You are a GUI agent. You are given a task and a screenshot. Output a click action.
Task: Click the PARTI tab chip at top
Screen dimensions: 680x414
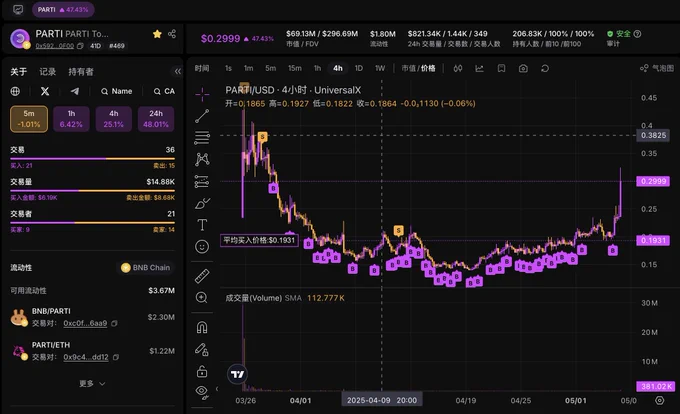click(x=63, y=10)
